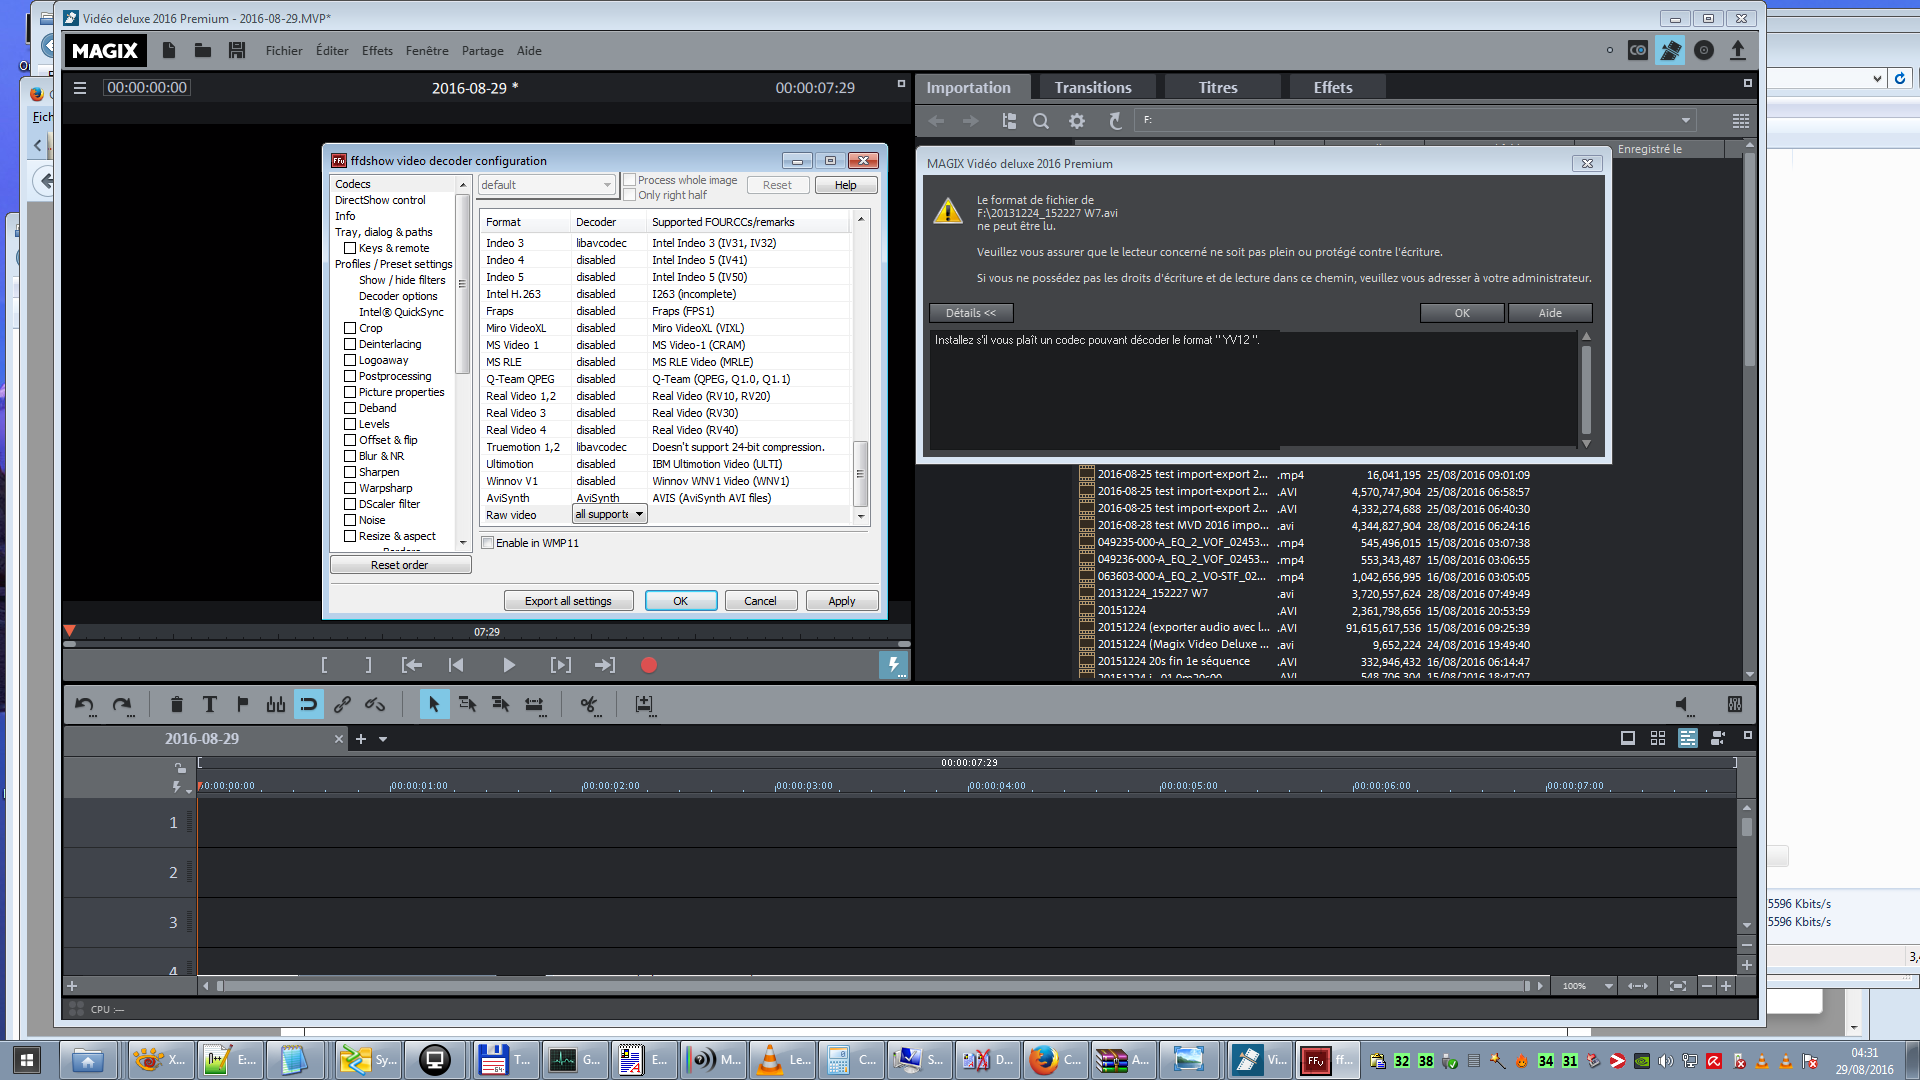Click the undo arrow icon
Viewport: 1920px width, 1080px height.
(x=85, y=705)
